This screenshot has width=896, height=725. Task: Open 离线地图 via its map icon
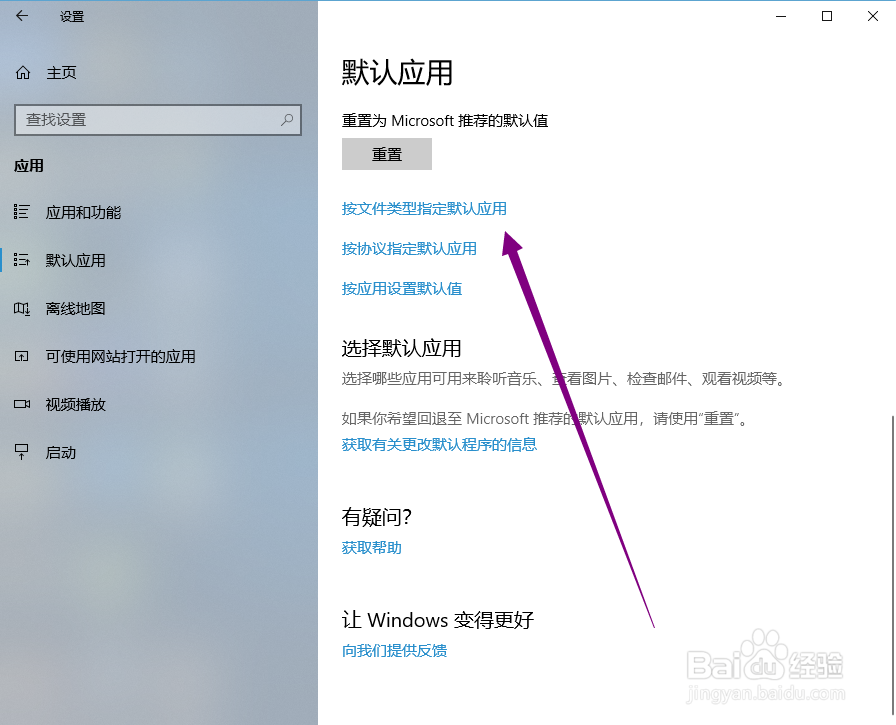click(x=22, y=308)
